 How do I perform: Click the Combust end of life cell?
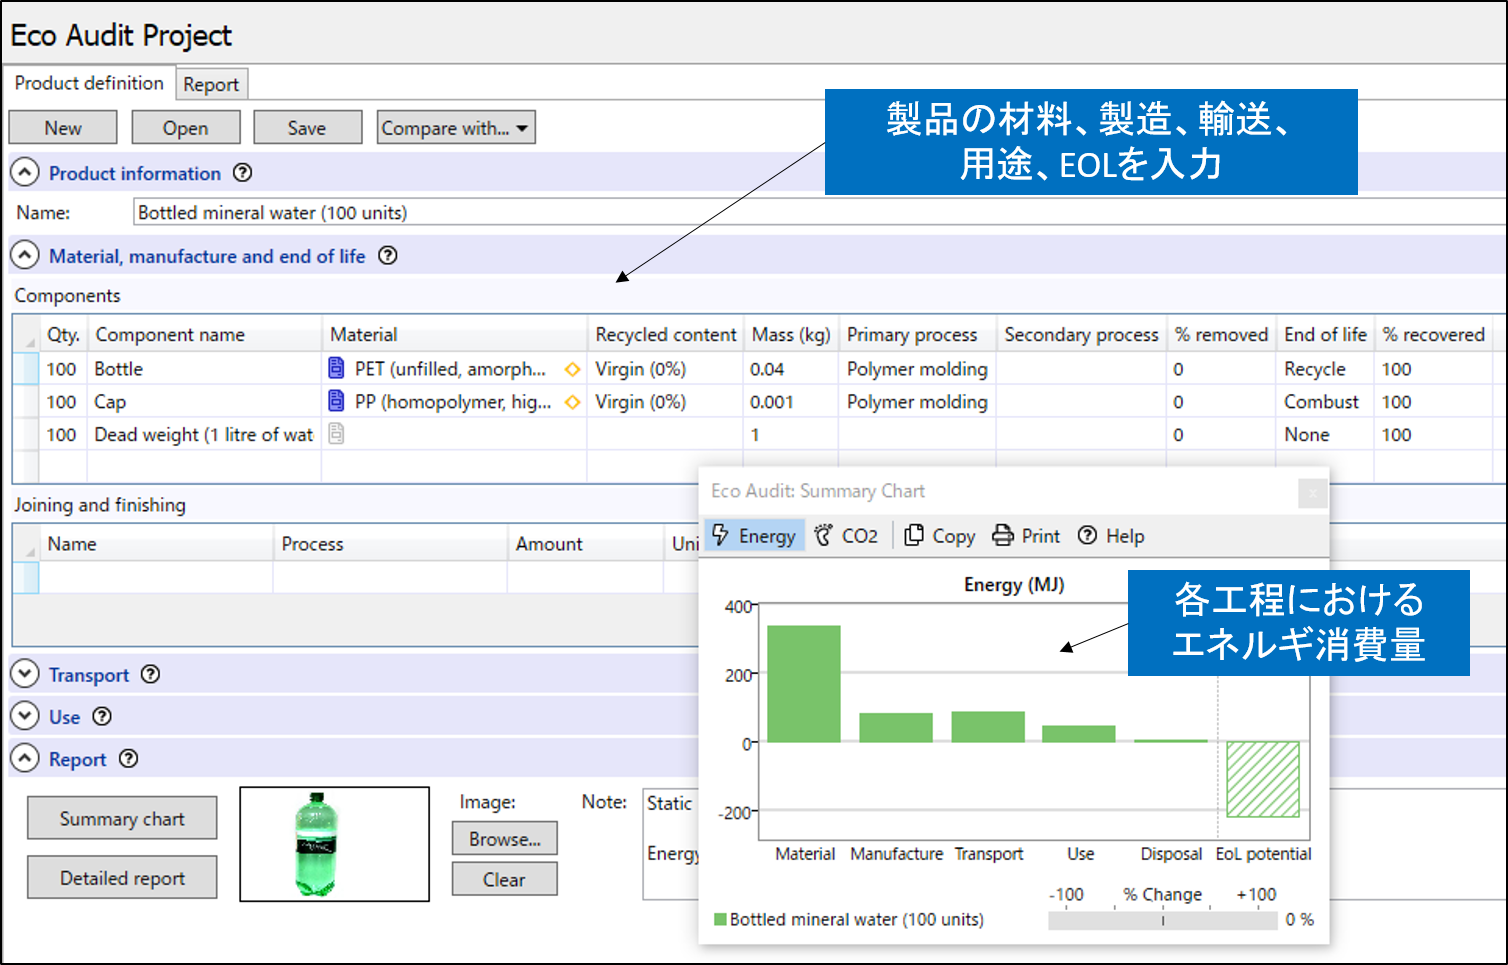(x=1325, y=402)
